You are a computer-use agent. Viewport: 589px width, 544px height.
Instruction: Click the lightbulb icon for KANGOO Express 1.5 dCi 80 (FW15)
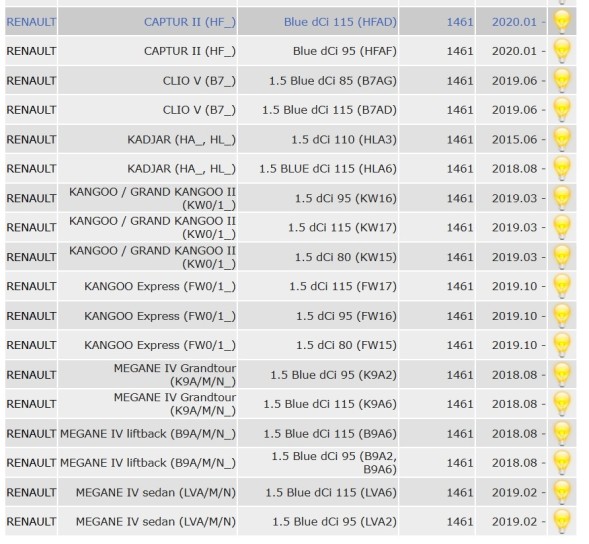(562, 345)
